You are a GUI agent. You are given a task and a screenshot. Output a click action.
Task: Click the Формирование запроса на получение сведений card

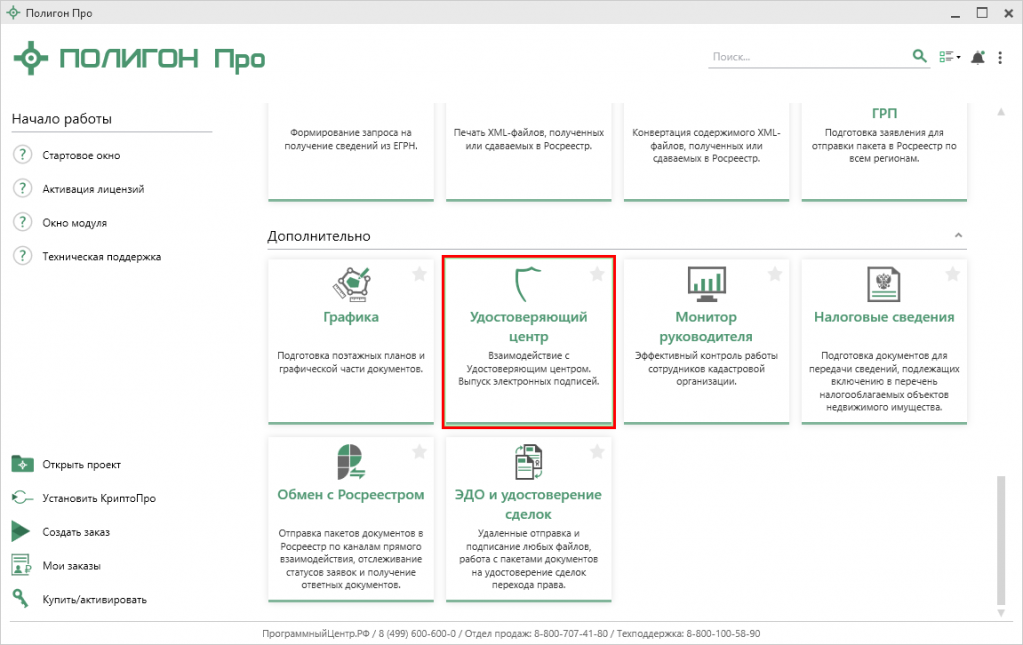point(351,151)
